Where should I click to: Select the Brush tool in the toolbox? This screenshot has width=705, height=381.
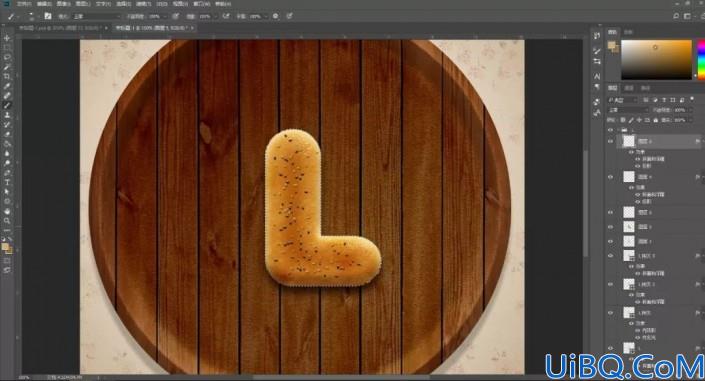pos(7,105)
